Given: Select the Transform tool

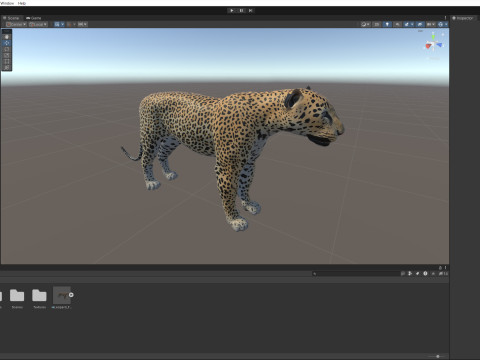Looking at the screenshot, I should tap(7, 67).
